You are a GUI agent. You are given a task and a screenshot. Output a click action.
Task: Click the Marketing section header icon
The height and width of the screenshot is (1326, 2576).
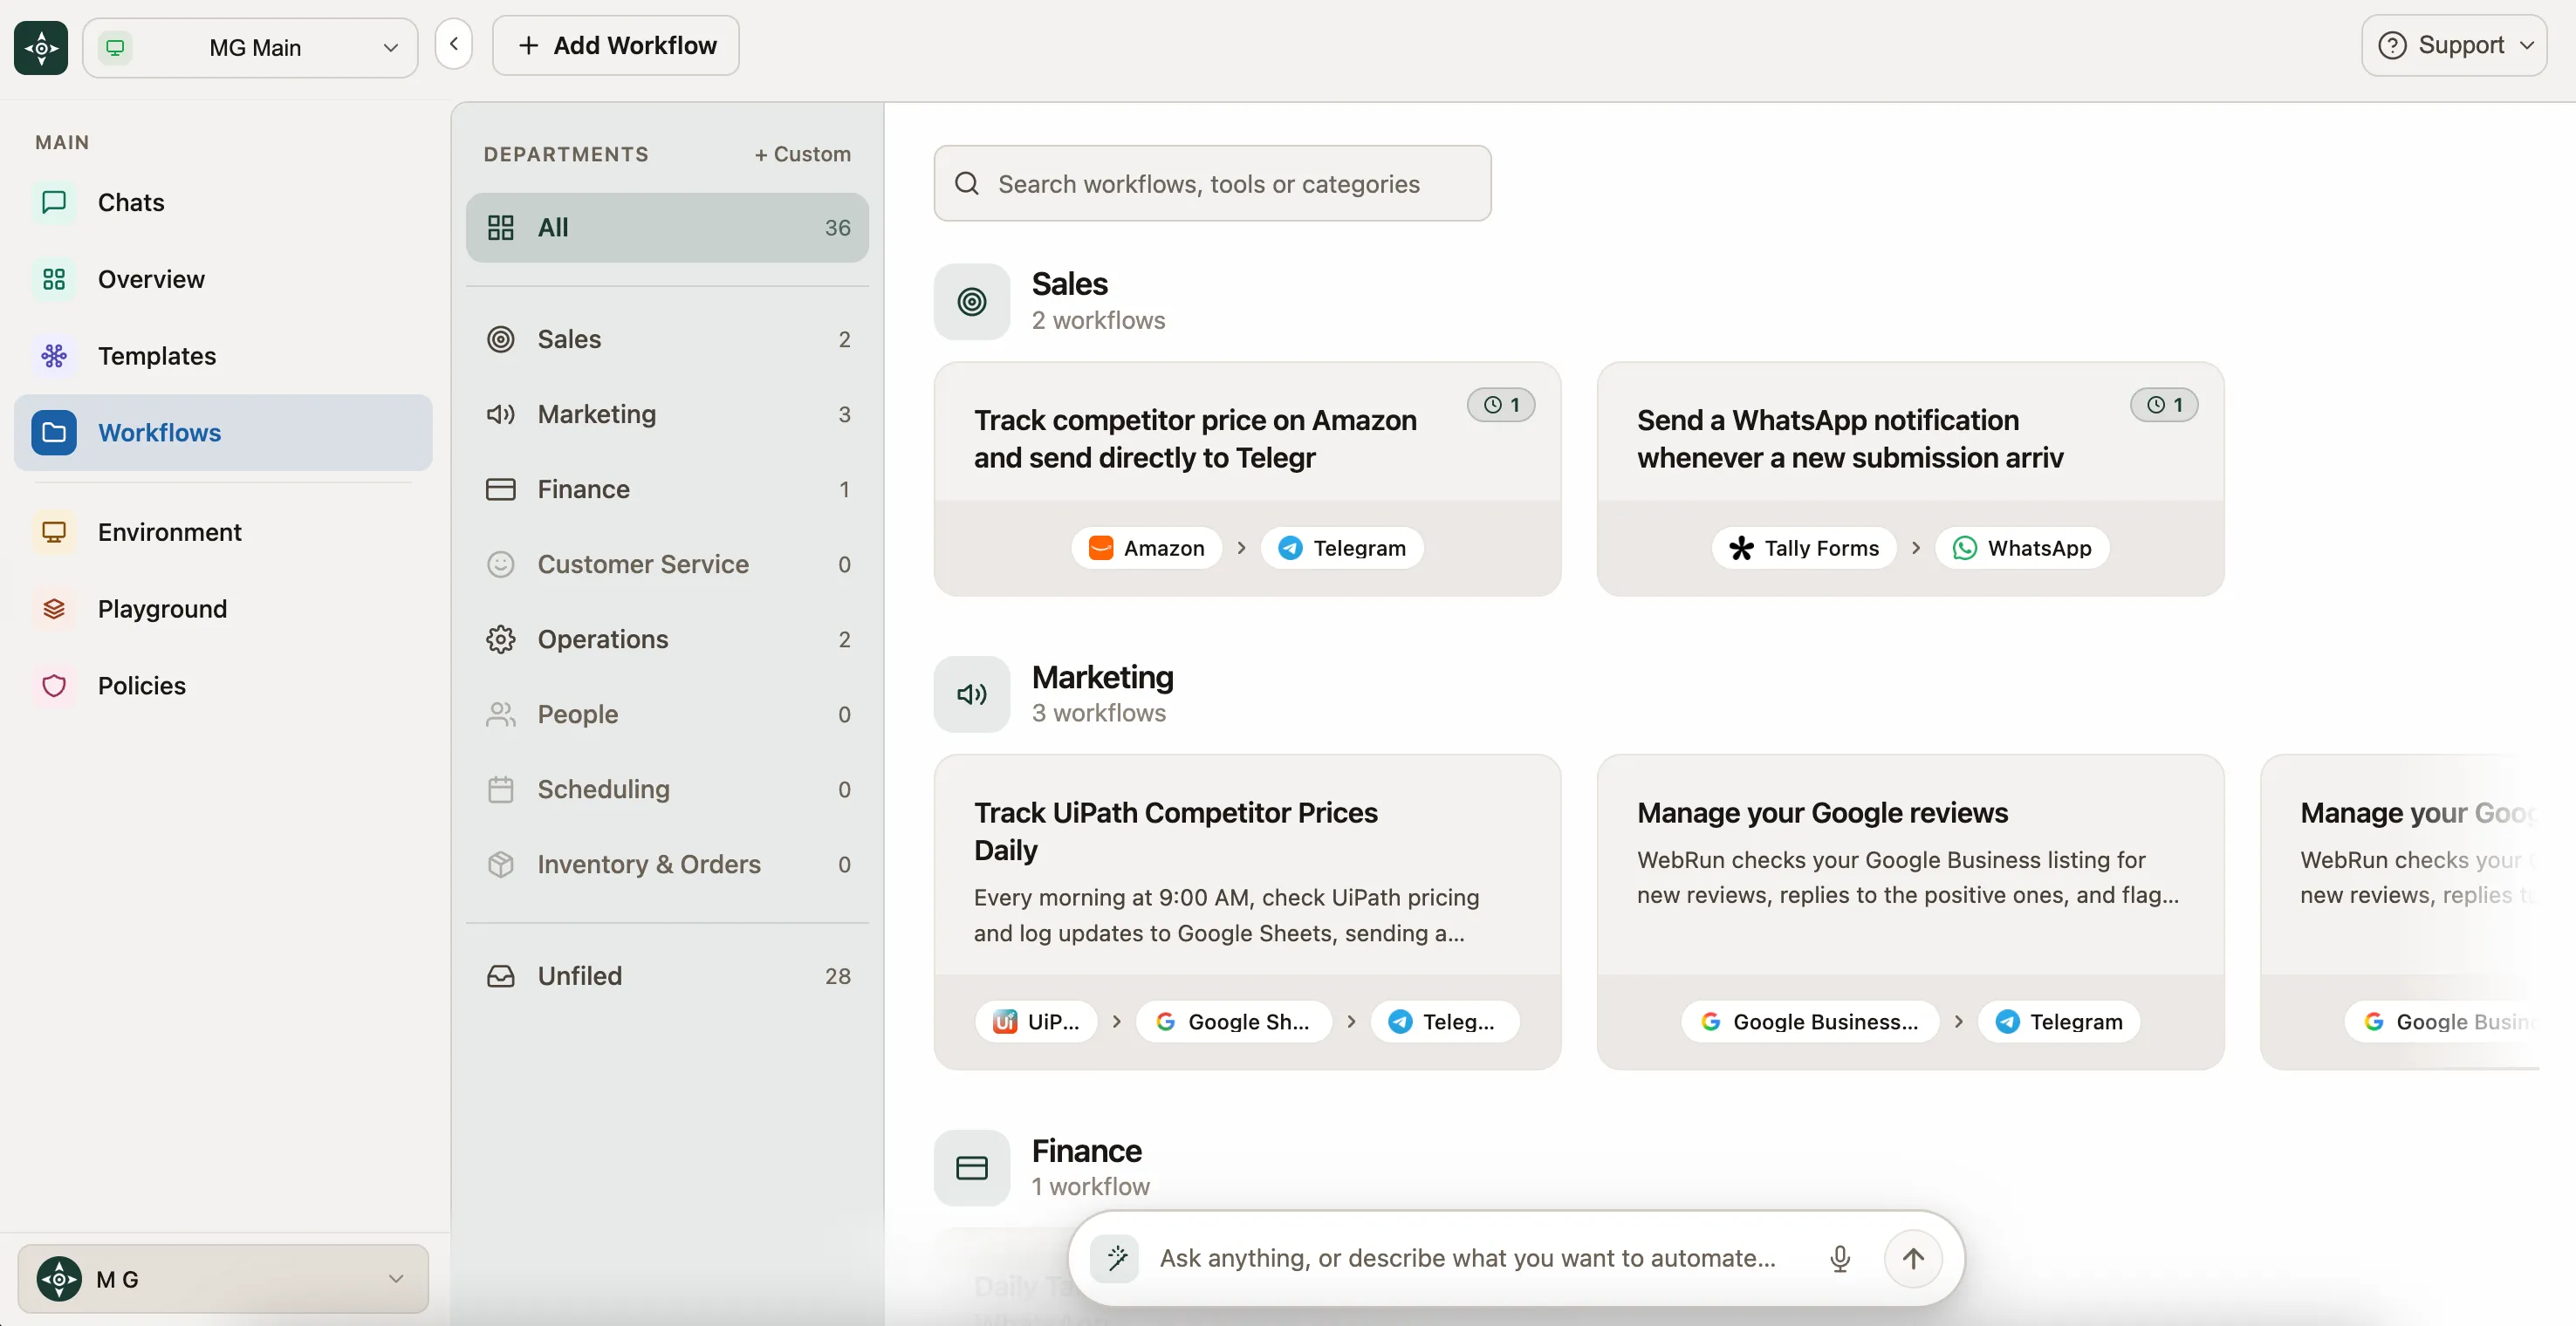(x=972, y=694)
